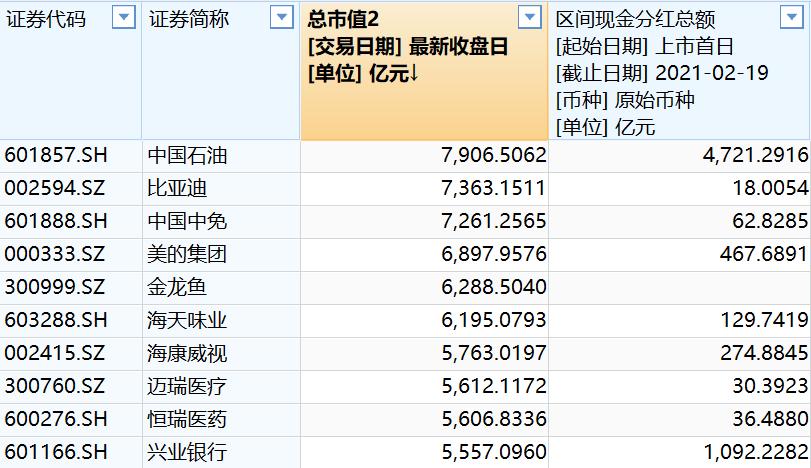The width and height of the screenshot is (811, 468).
Task: Open the 证券简称 column filter dropdown
Action: tap(282, 18)
